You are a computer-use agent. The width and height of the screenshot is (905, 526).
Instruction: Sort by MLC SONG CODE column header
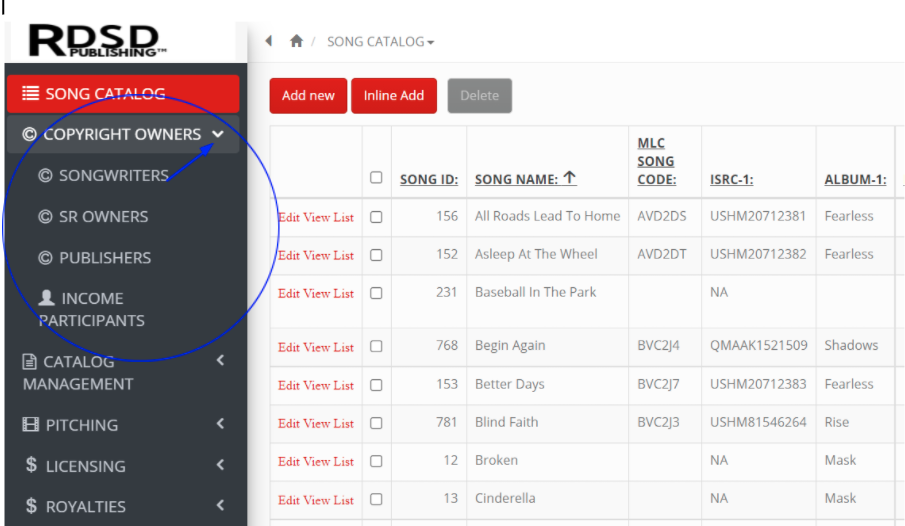(656, 161)
